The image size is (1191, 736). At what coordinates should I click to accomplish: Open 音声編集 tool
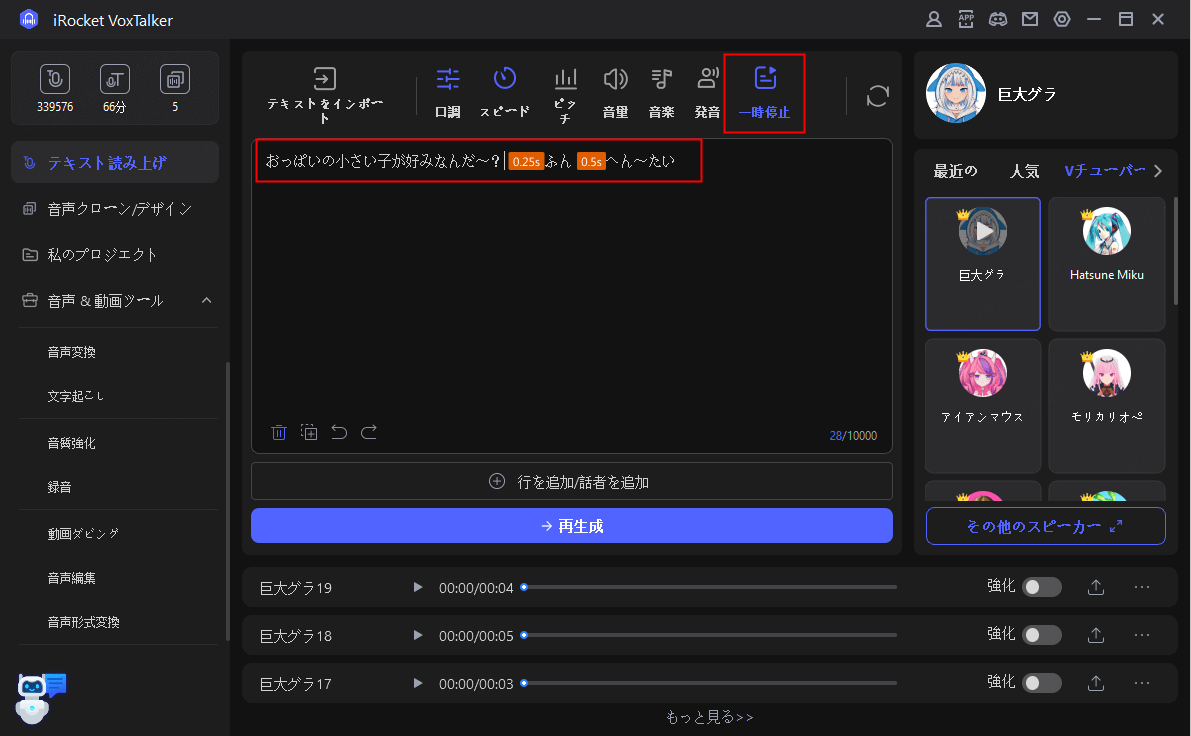click(x=71, y=579)
